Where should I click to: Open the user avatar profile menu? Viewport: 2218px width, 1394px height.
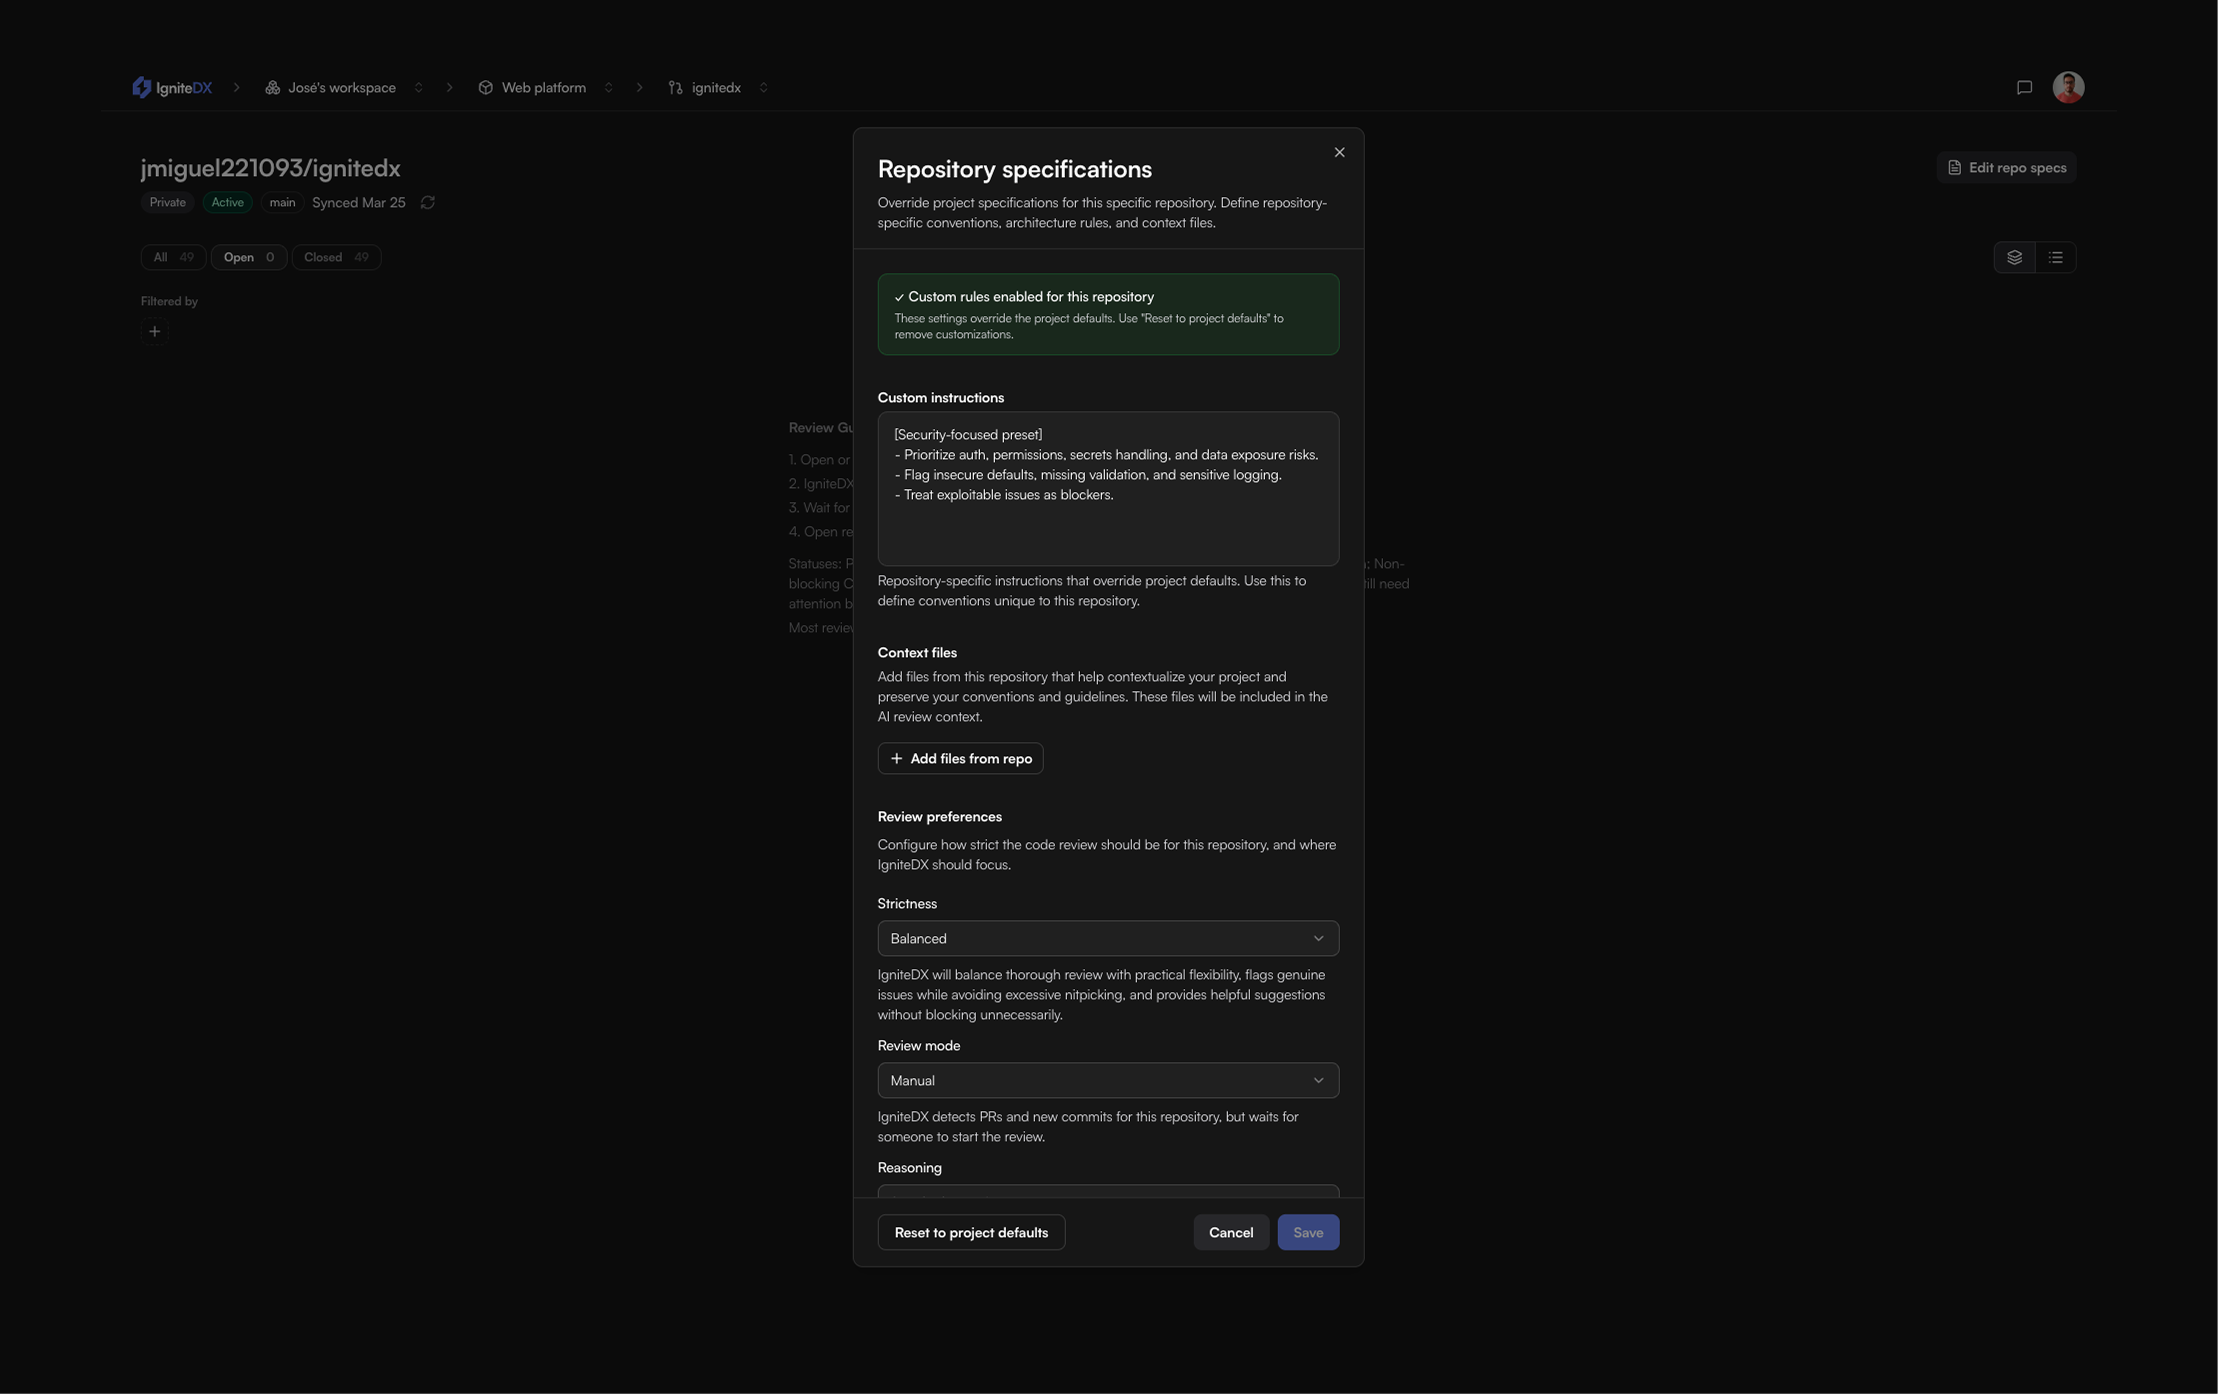[2068, 88]
